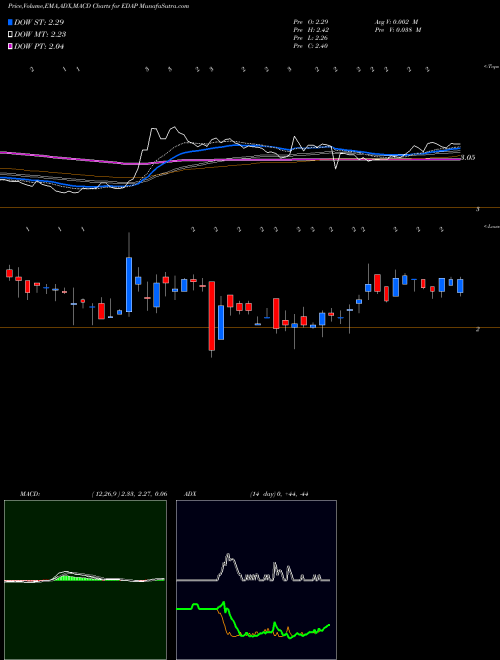Screen dimensions: 500x660
Task: Click the blue DOW ST legend swatch
Action: [10, 22]
